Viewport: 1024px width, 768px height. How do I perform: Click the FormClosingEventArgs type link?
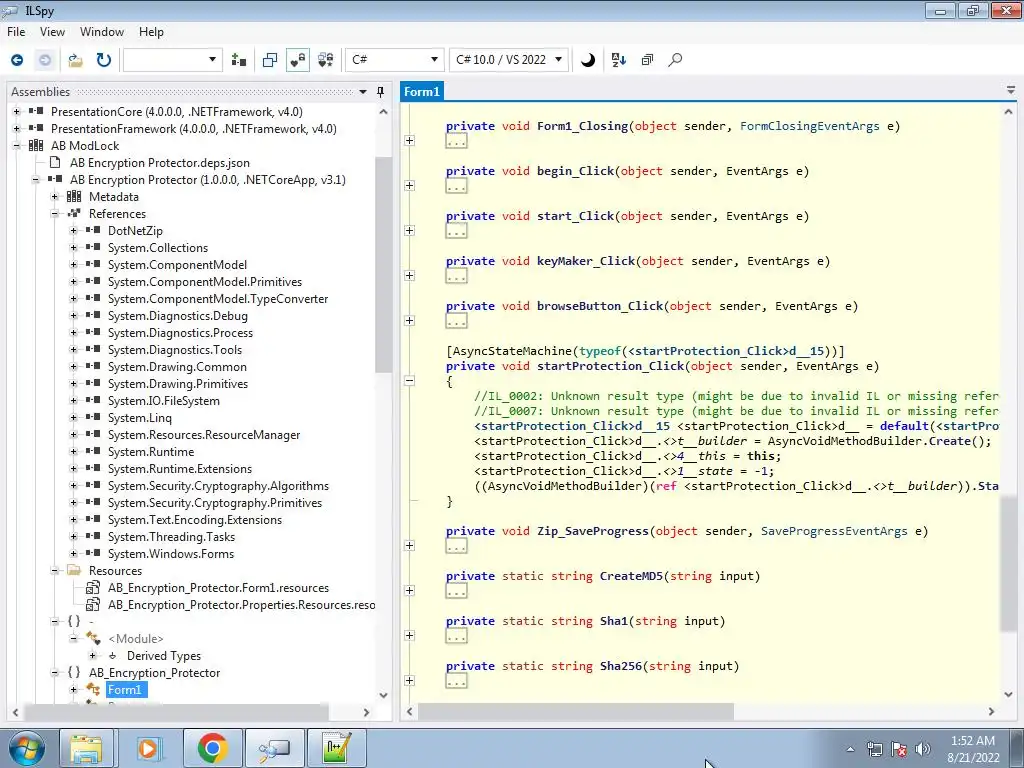[x=809, y=126]
